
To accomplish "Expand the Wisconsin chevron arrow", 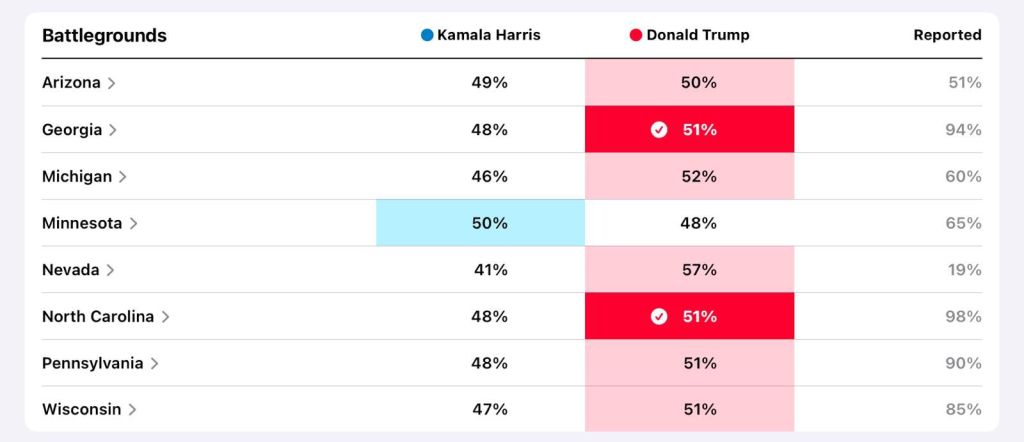I will (132, 410).
